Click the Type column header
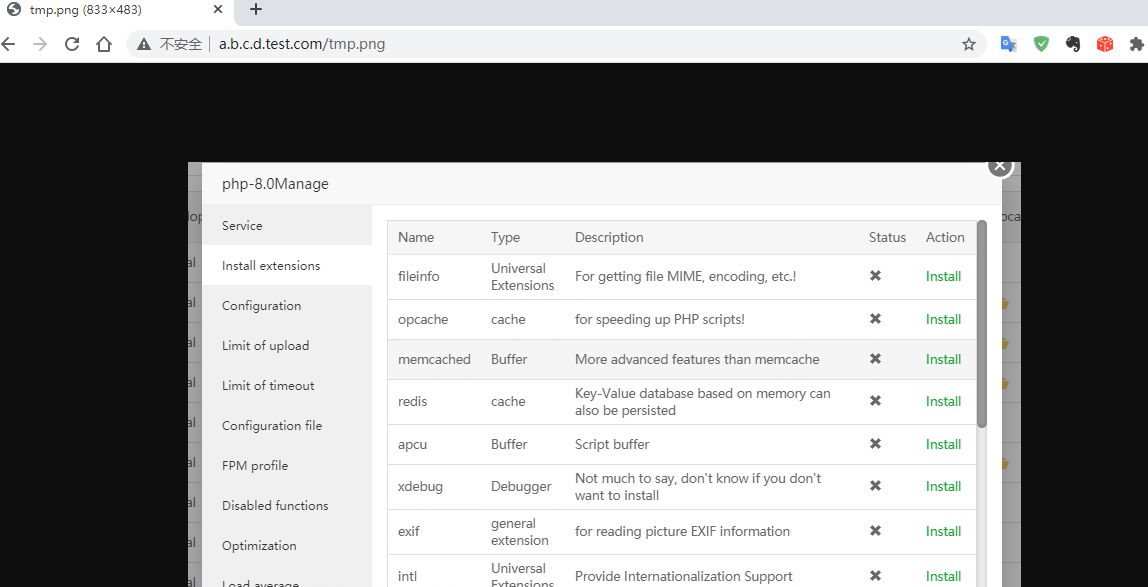The width and height of the screenshot is (1148, 587). (505, 238)
